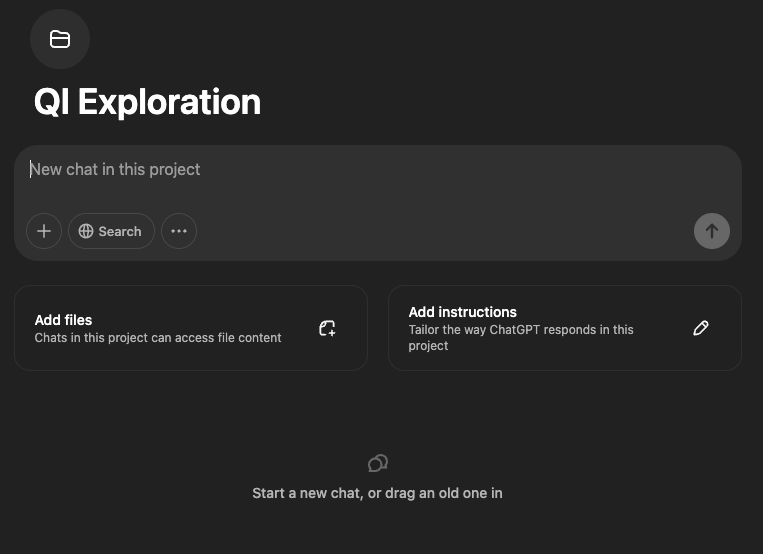The height and width of the screenshot is (554, 763).
Task: Click the chat bubbles icon
Action: [378, 463]
